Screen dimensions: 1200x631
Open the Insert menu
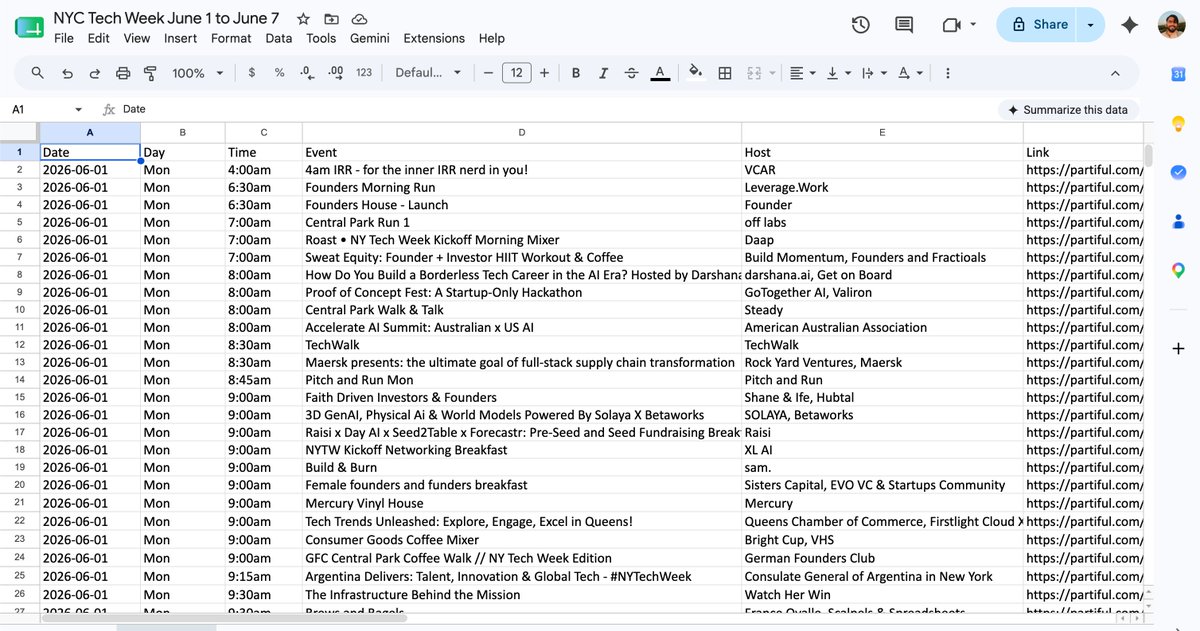tap(181, 38)
